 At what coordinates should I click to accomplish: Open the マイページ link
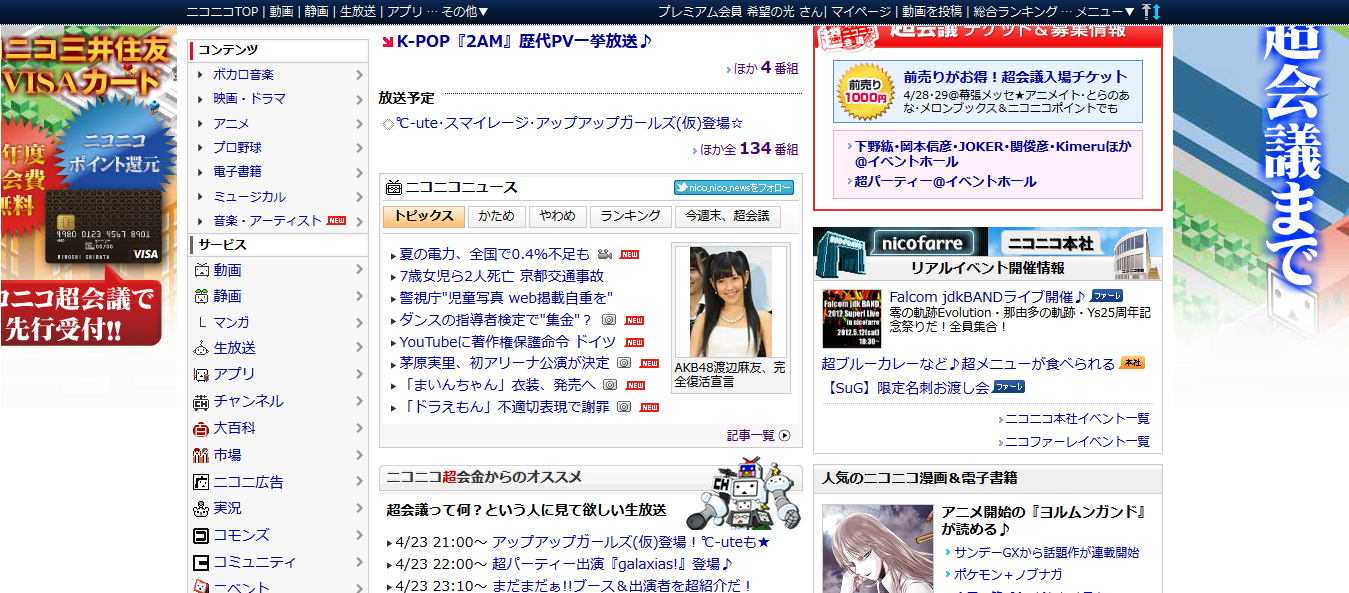[x=861, y=11]
